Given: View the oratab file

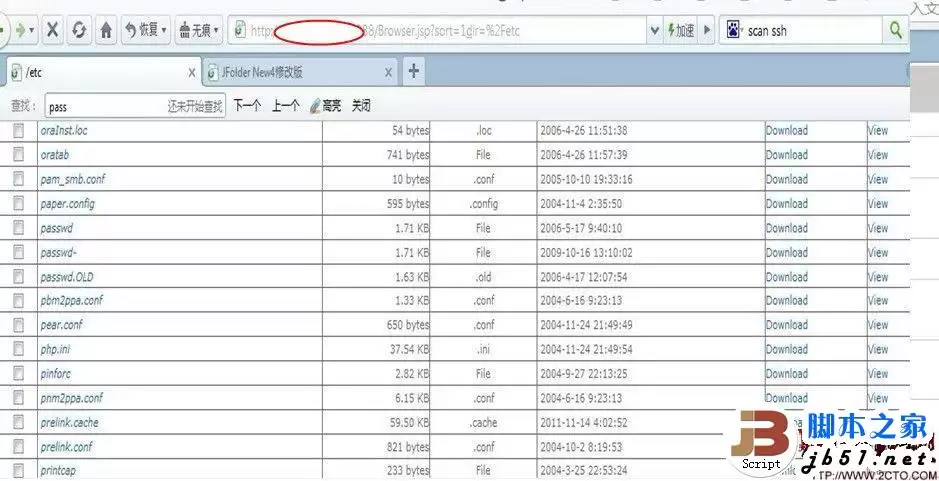Looking at the screenshot, I should (x=878, y=155).
